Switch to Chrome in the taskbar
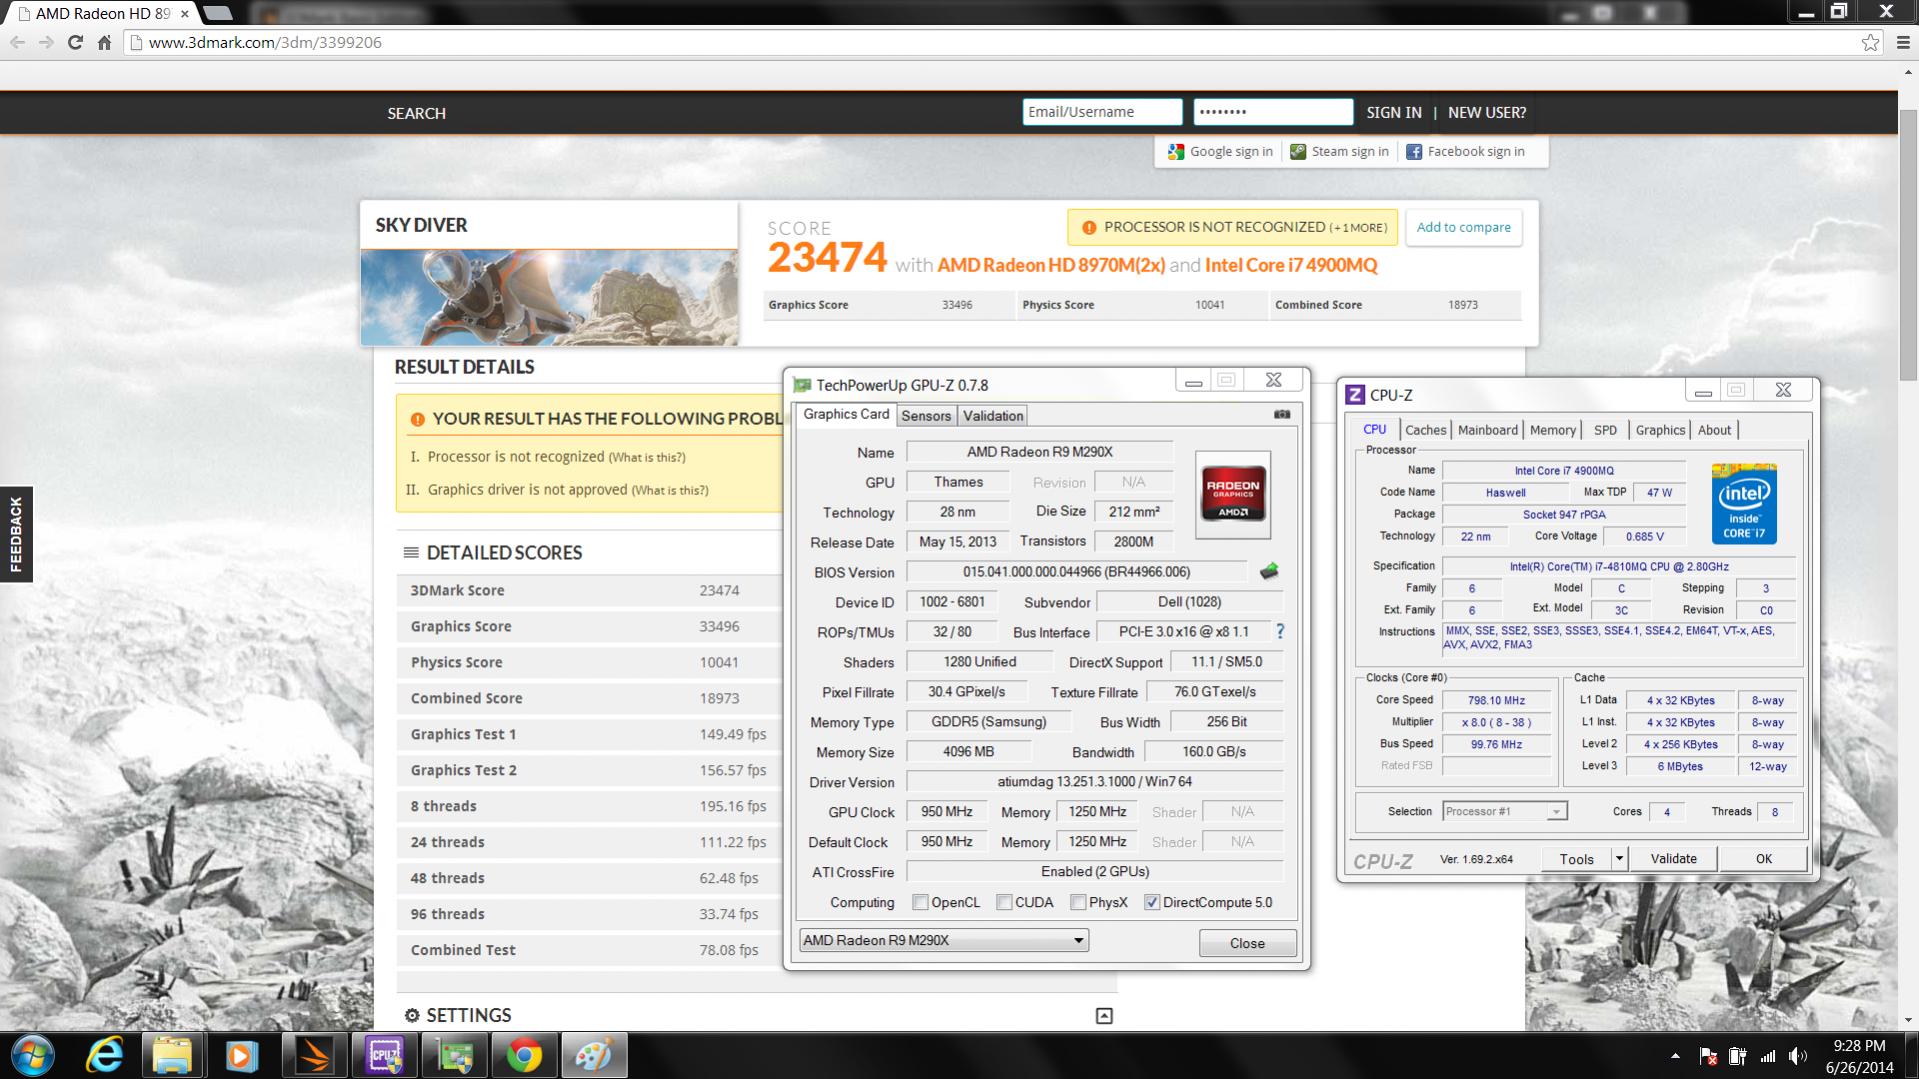 pos(525,1055)
